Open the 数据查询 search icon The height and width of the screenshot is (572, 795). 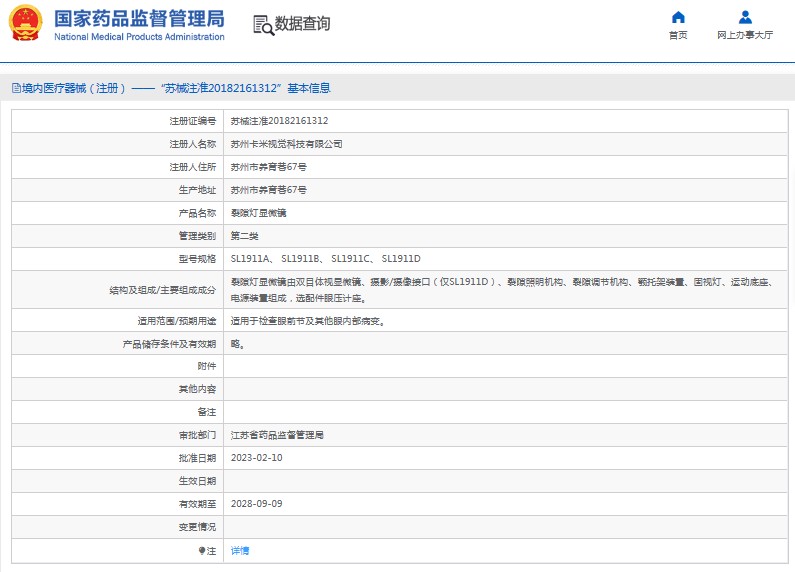pos(263,25)
